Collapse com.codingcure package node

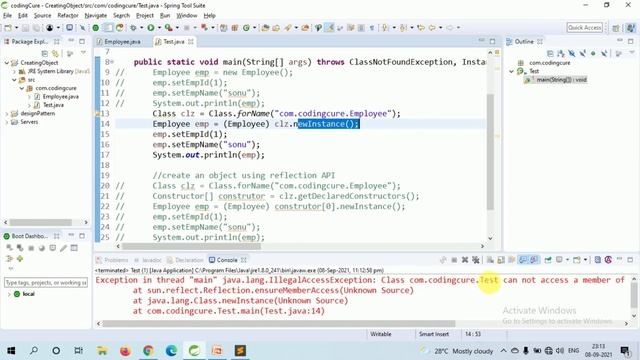pyautogui.click(x=22, y=89)
